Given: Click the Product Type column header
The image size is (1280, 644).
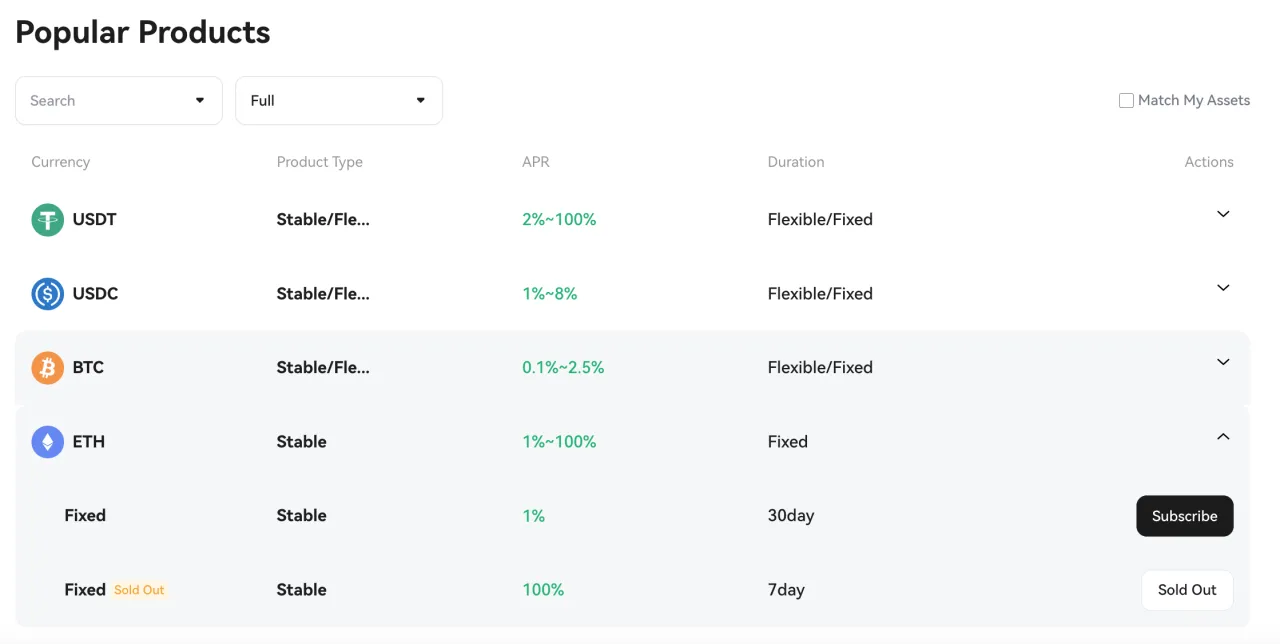Looking at the screenshot, I should click(320, 162).
